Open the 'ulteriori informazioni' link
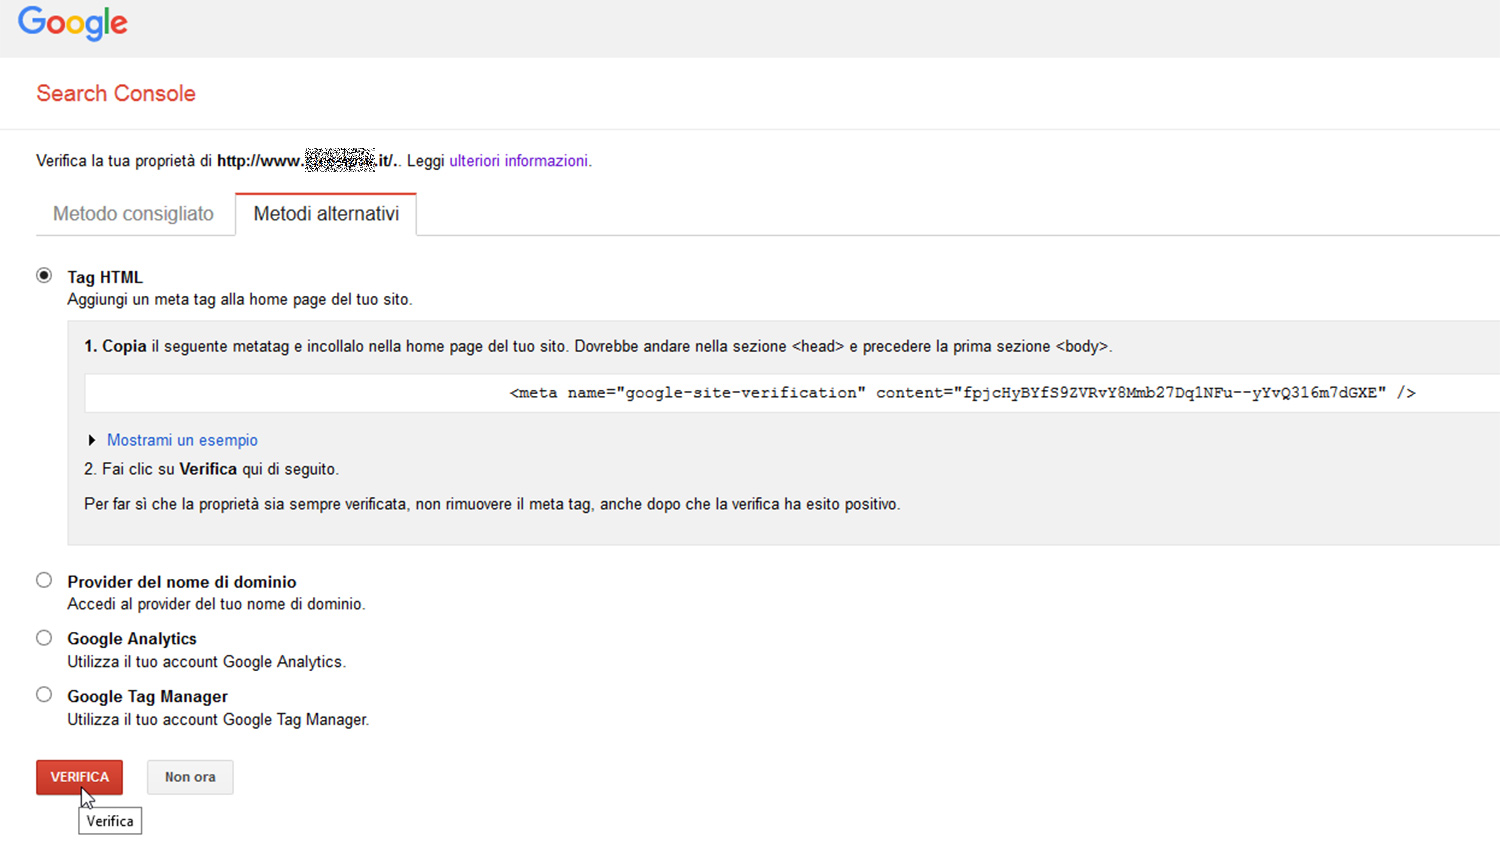The image size is (1500, 849). (518, 161)
